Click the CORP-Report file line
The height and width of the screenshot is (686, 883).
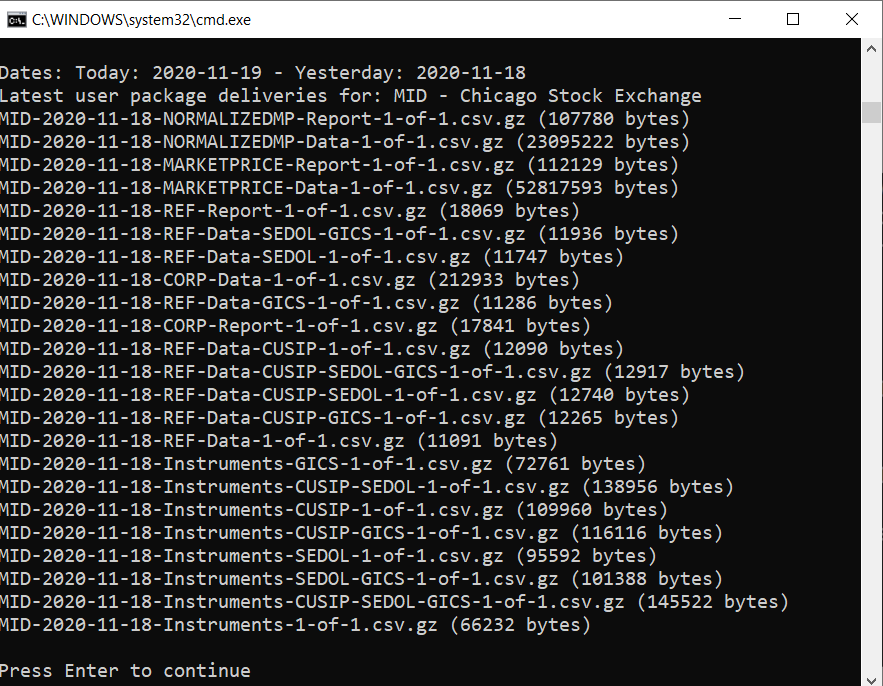coord(295,326)
